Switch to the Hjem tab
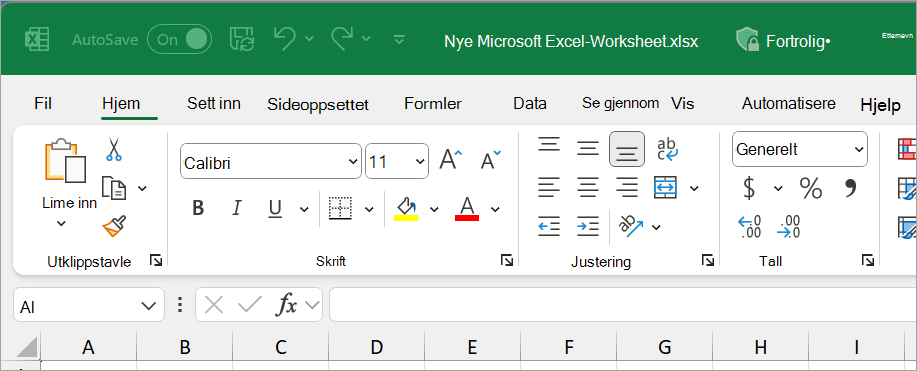The height and width of the screenshot is (371, 917). [121, 104]
